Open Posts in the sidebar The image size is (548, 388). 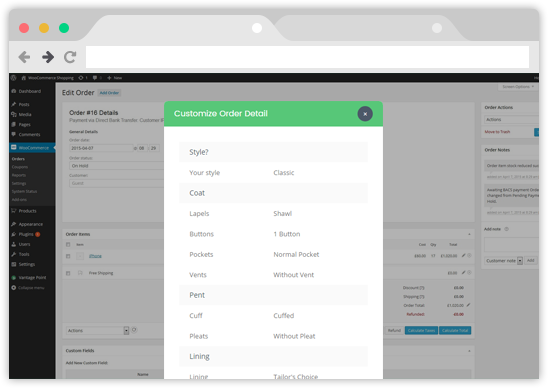(21, 105)
